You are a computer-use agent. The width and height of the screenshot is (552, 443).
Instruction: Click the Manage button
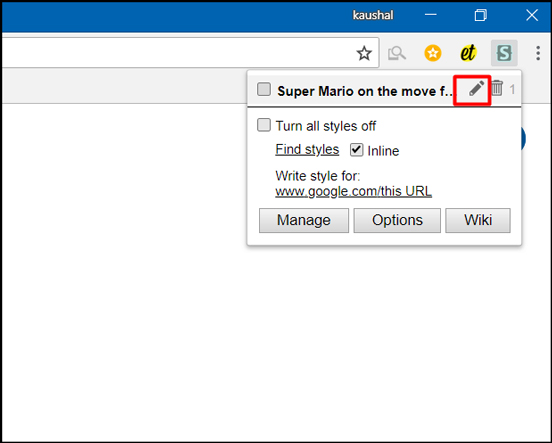tap(304, 220)
